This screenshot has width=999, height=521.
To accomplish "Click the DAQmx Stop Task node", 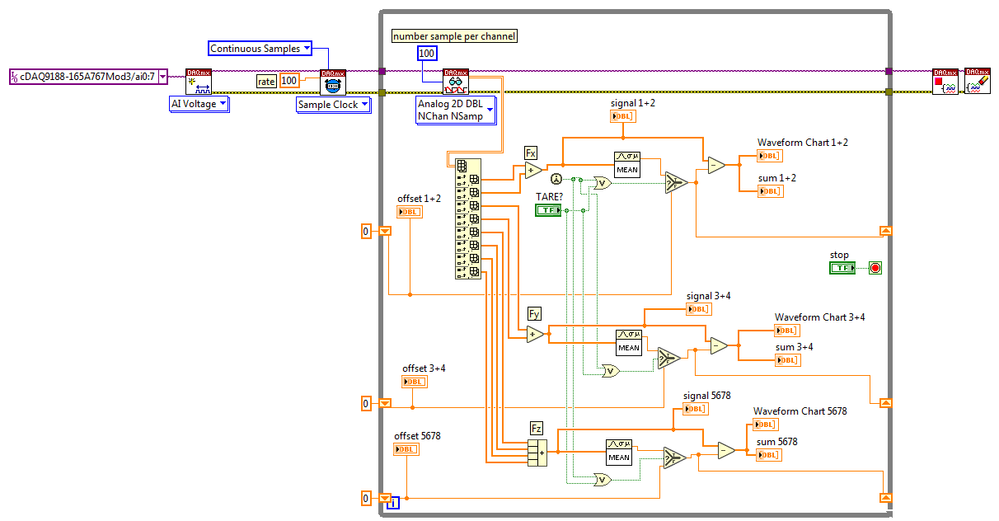I will (945, 82).
